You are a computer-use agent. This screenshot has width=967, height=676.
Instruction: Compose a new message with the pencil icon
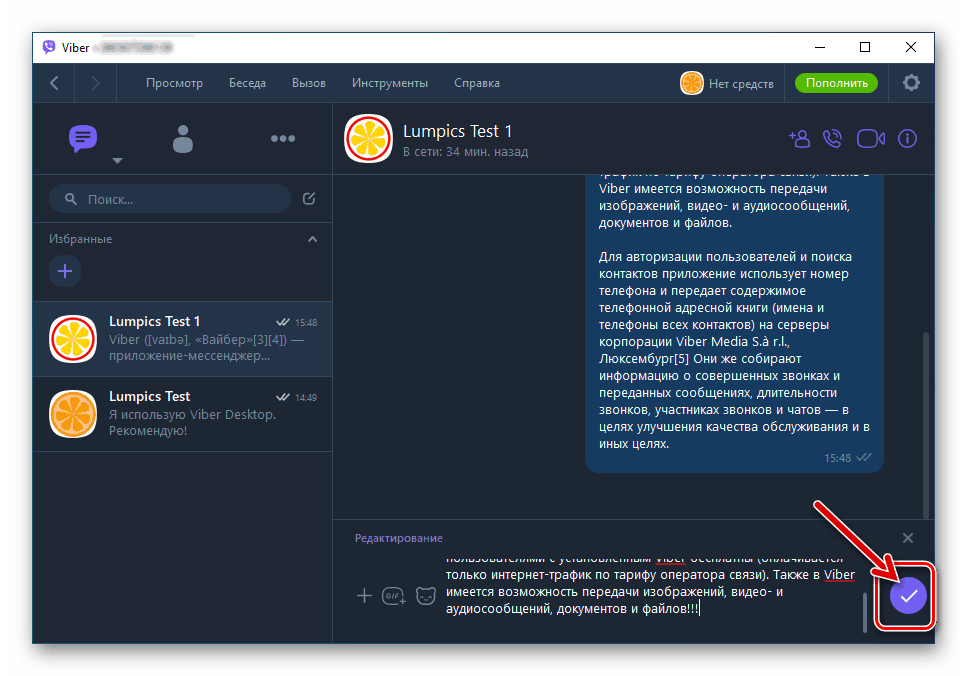pos(309,199)
